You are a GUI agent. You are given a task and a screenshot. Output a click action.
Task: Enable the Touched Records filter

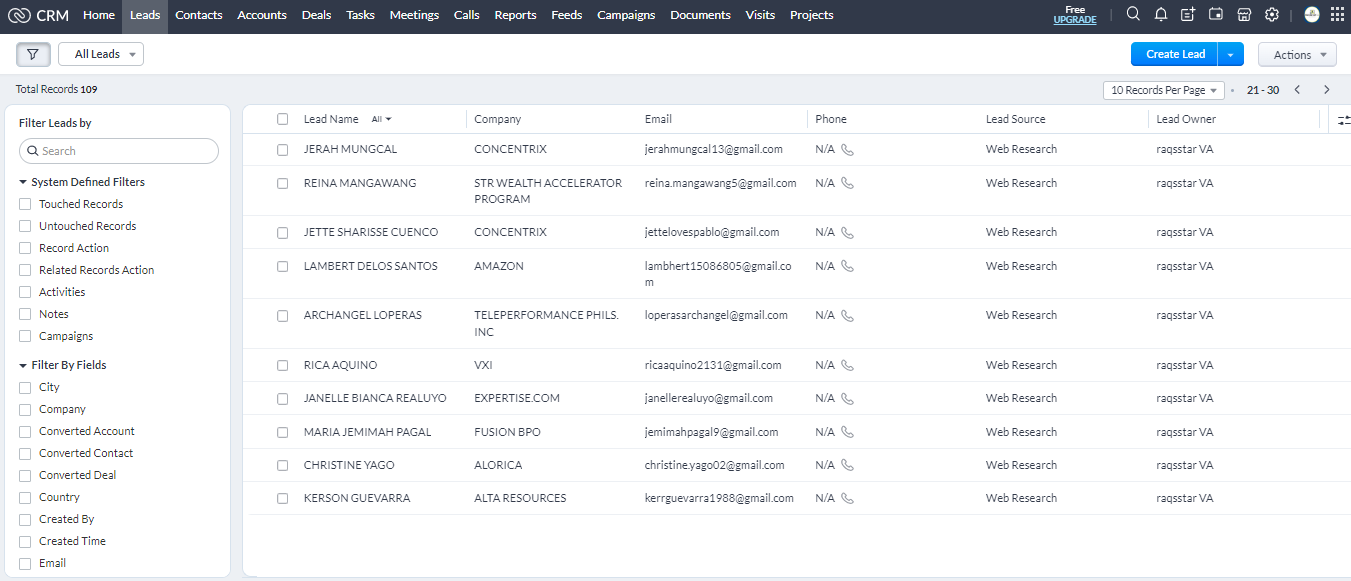point(25,204)
